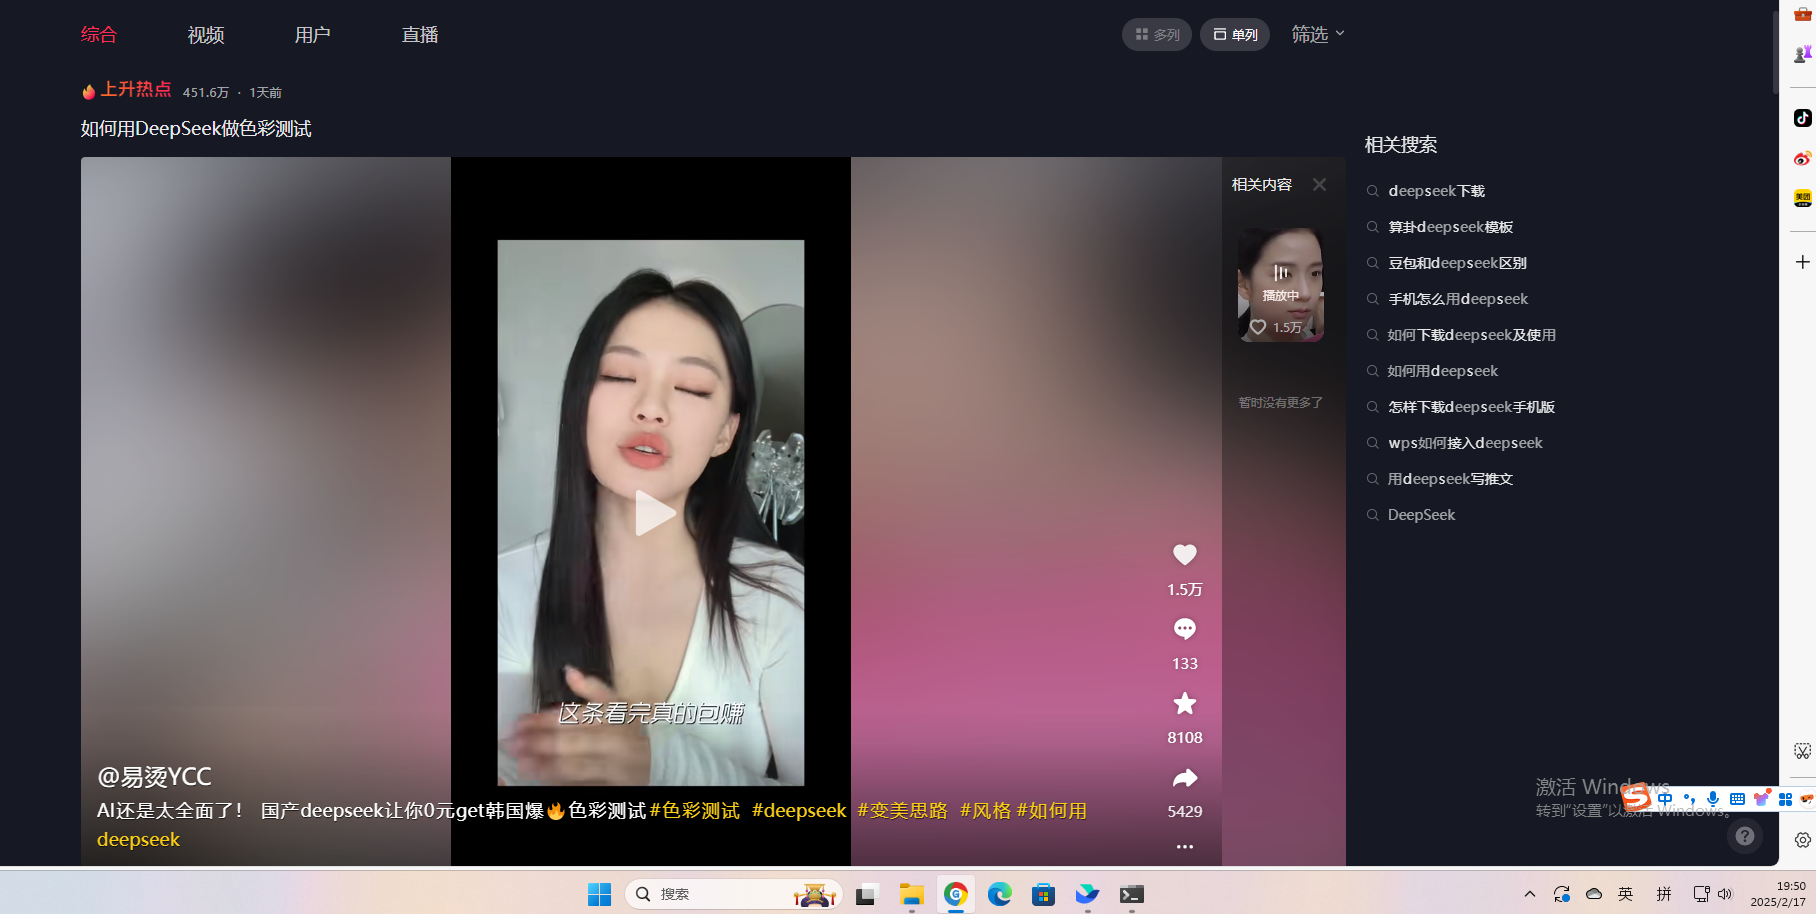
Task: Search related term 手机怎么用deepseek
Action: 1458,299
